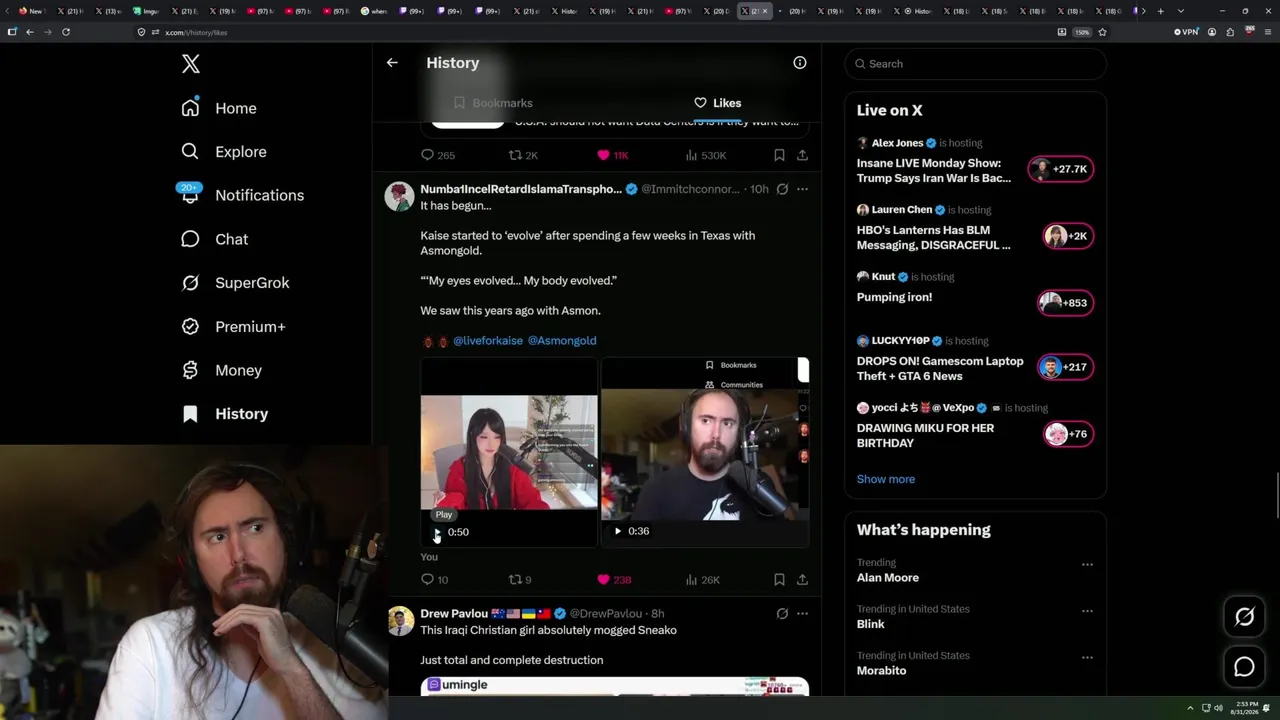View analytics showing 26K views

click(703, 580)
